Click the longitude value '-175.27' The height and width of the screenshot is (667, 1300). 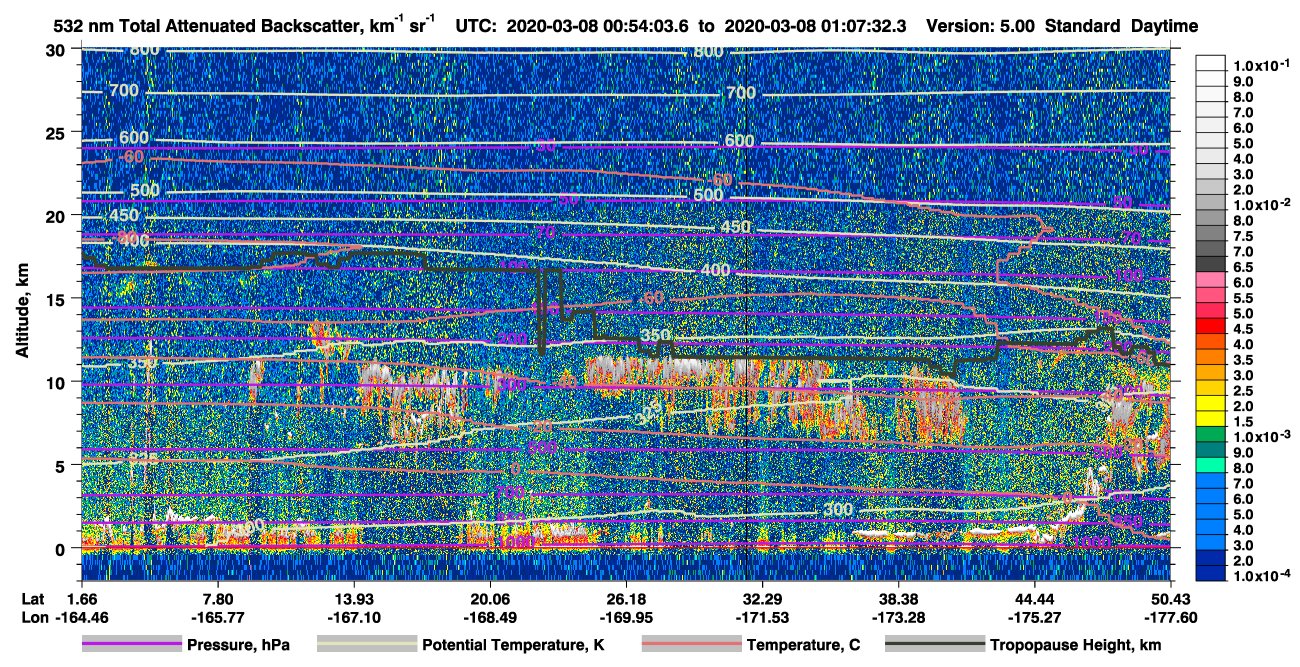coord(1035,617)
